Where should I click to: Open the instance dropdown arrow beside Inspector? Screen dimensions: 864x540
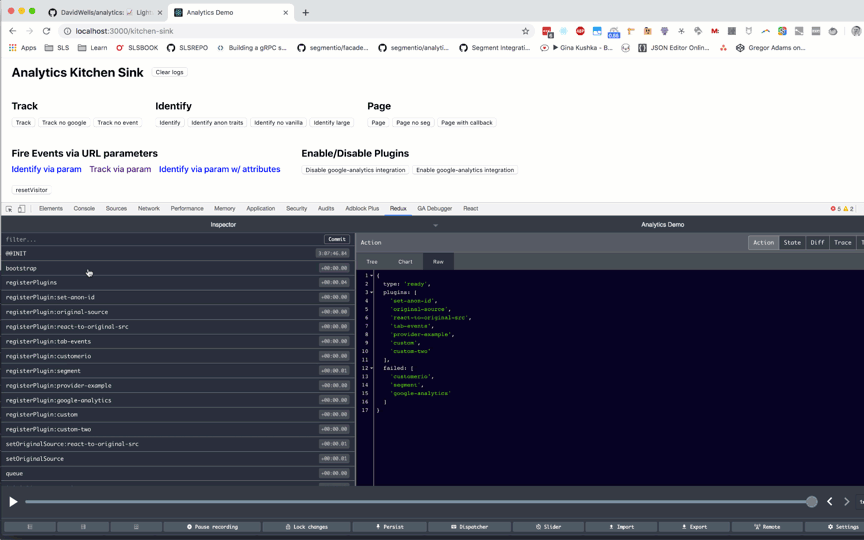click(x=435, y=225)
